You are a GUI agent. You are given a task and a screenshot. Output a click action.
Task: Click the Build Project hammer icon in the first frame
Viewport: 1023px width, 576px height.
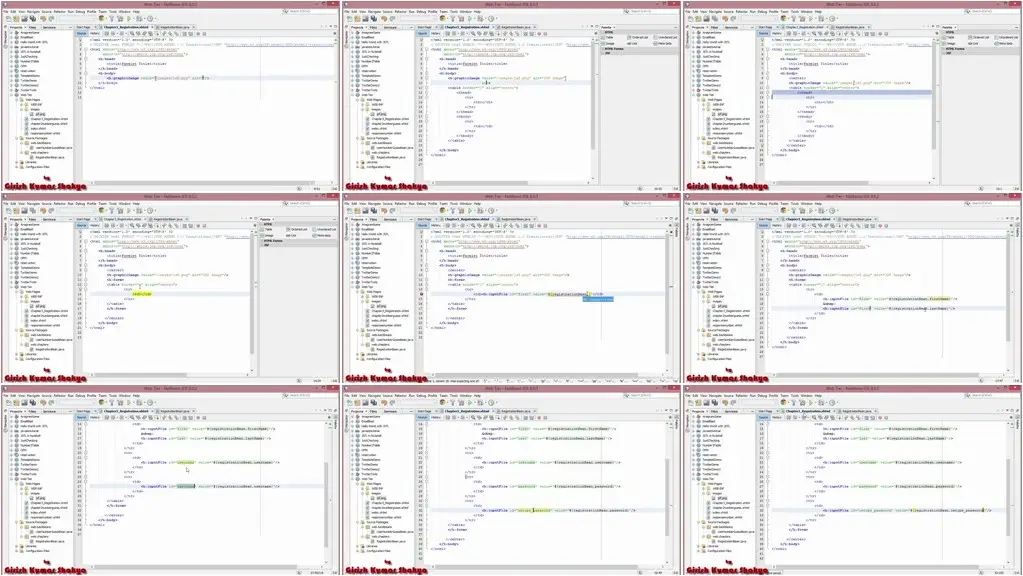point(112,18)
